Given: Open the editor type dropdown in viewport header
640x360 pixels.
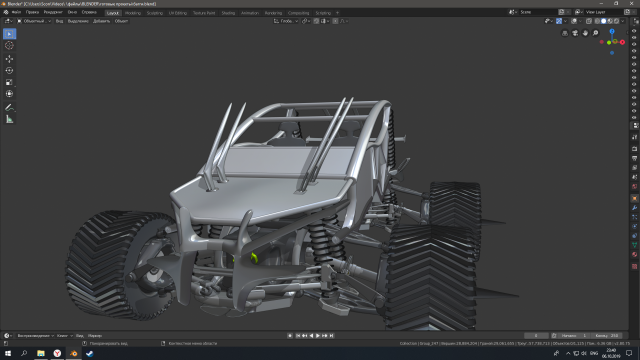Looking at the screenshot, I should pyautogui.click(x=8, y=21).
